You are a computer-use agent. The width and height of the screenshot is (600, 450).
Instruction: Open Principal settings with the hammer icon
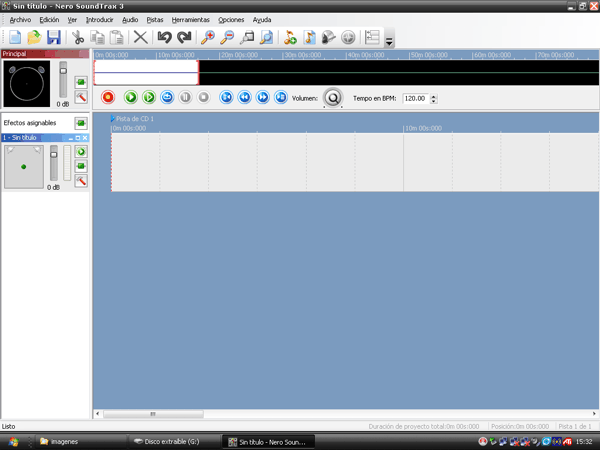click(x=81, y=97)
